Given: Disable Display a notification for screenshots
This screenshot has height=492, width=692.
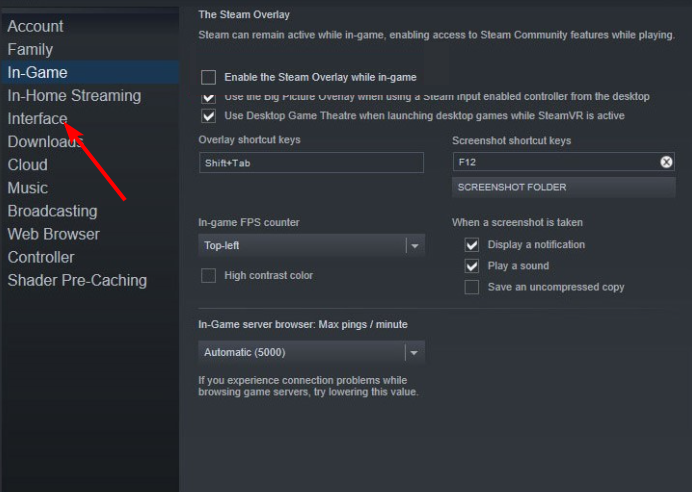Looking at the screenshot, I should pyautogui.click(x=472, y=245).
